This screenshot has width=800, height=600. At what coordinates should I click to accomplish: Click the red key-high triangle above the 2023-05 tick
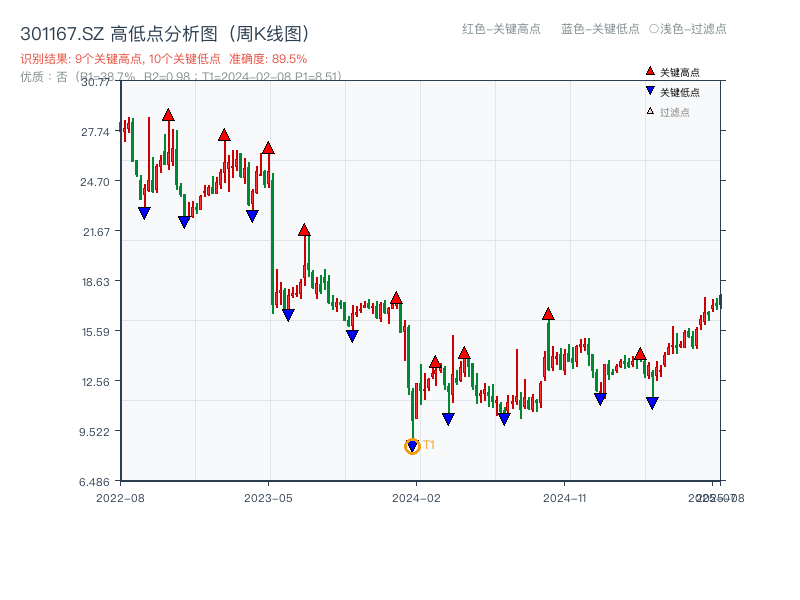tap(268, 148)
